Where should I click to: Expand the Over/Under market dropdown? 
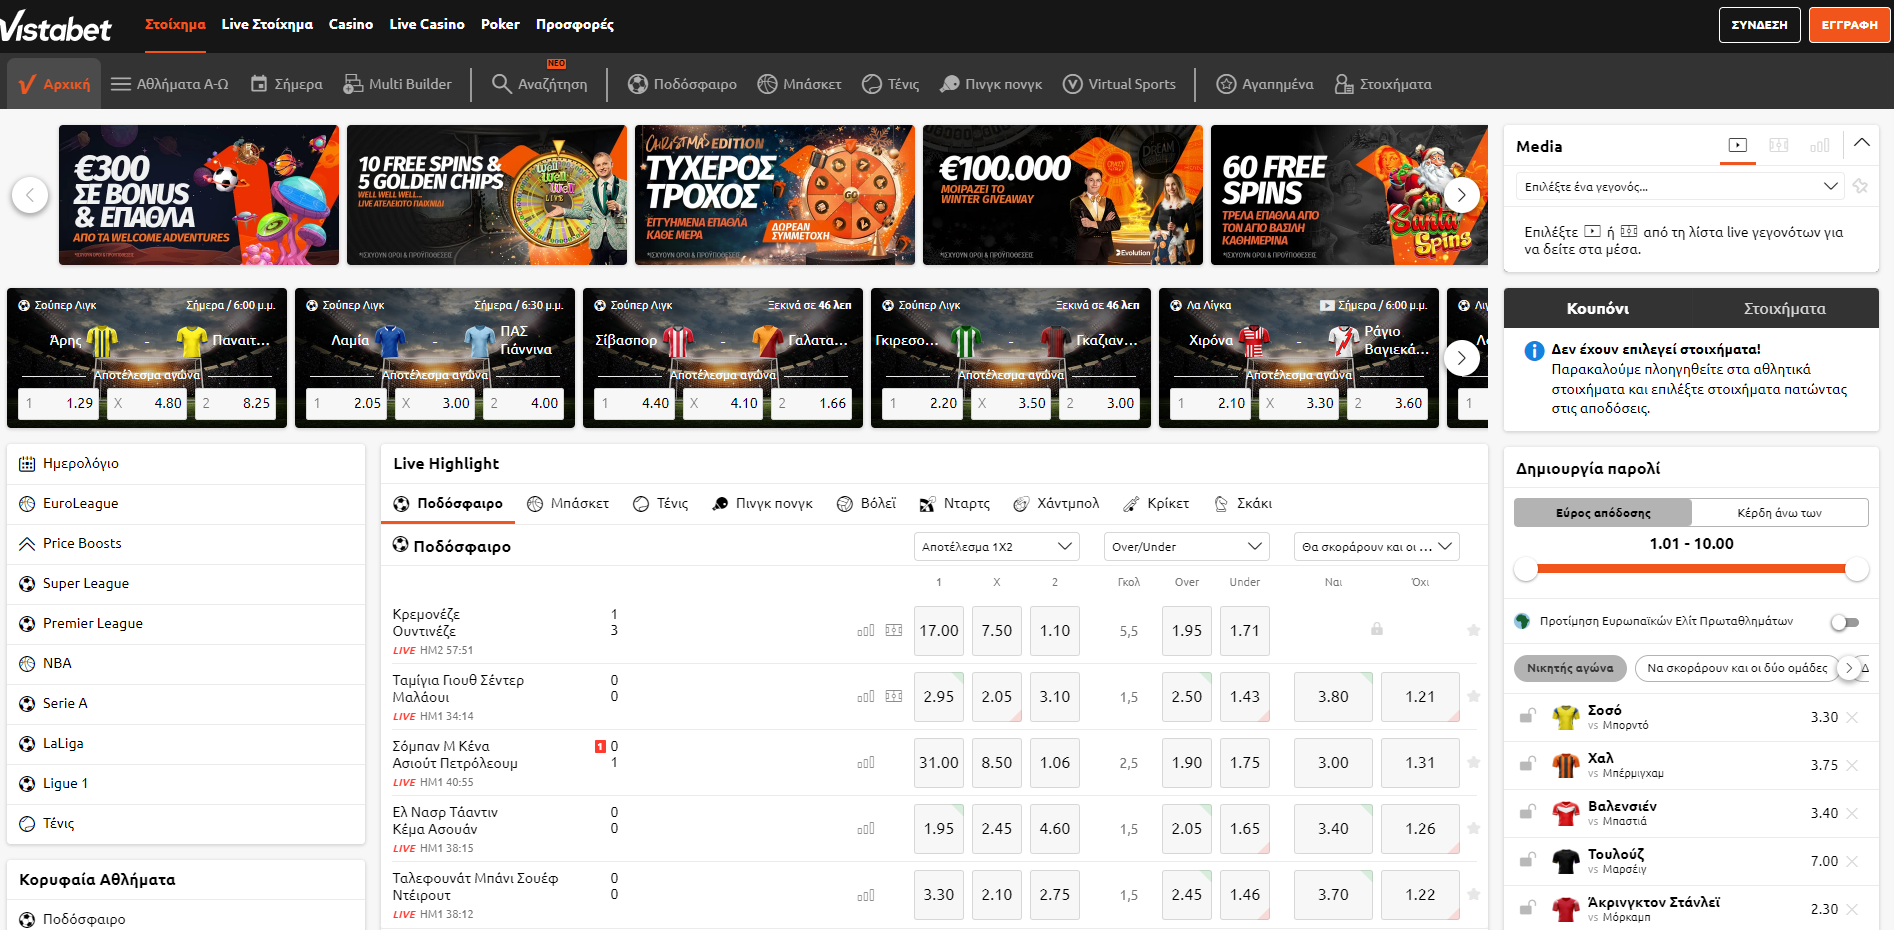point(1186,547)
